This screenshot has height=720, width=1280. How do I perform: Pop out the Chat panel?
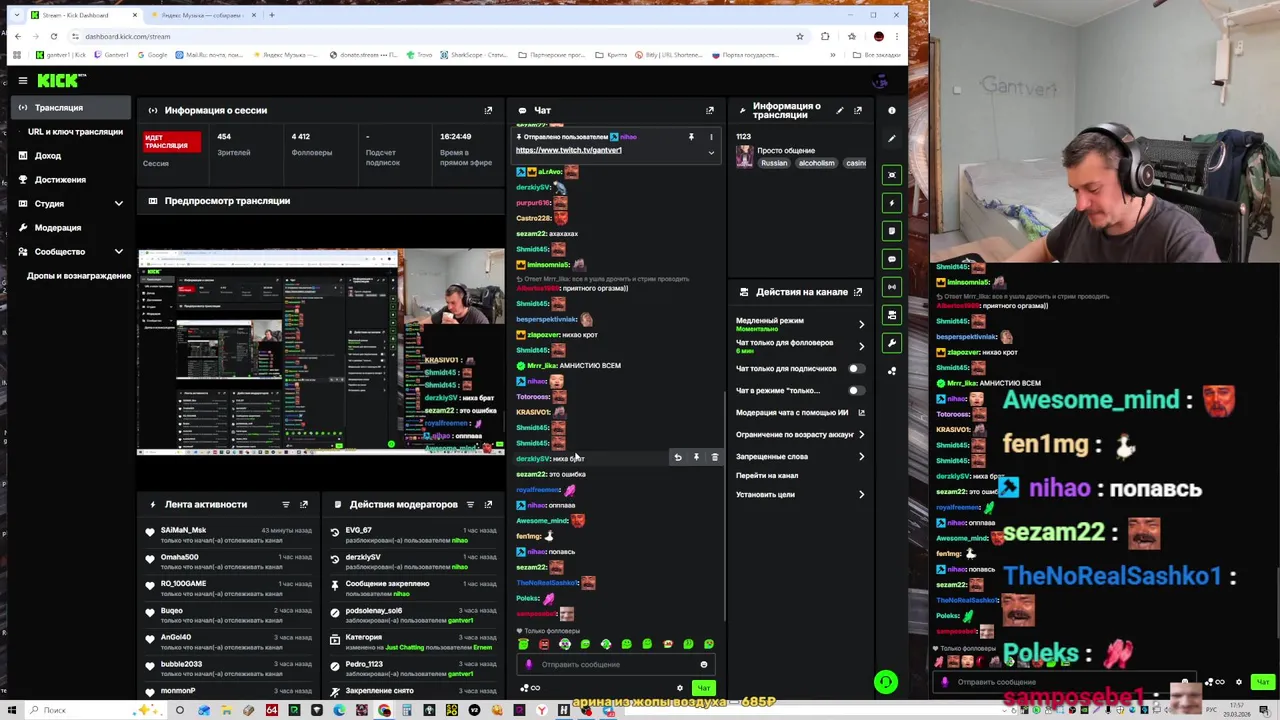[x=710, y=110]
